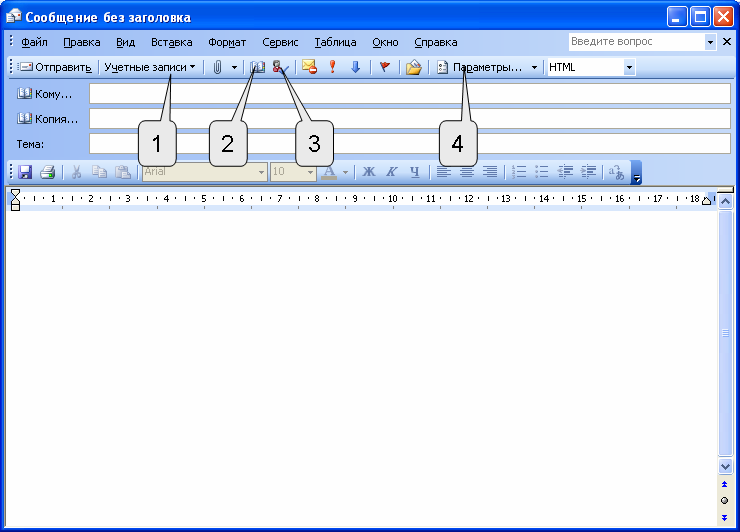740x532 pixels.
Task: Click the select browse object circle button
Action: 725,501
